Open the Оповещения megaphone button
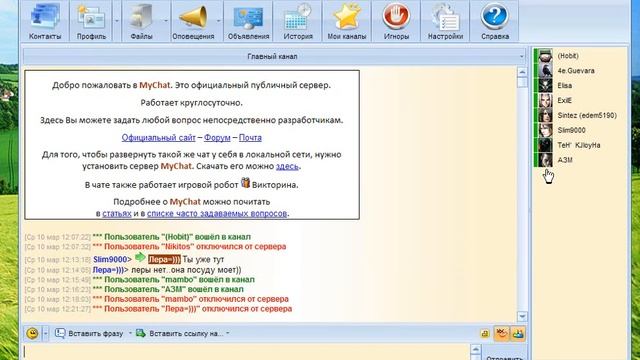 pos(193,21)
